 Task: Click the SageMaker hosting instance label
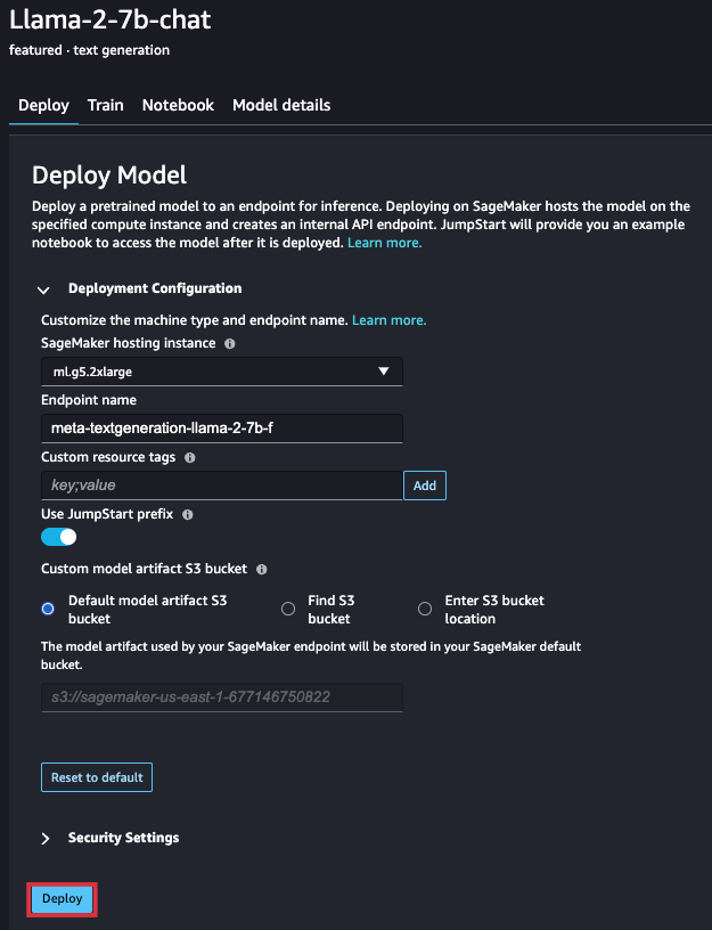pos(128,343)
